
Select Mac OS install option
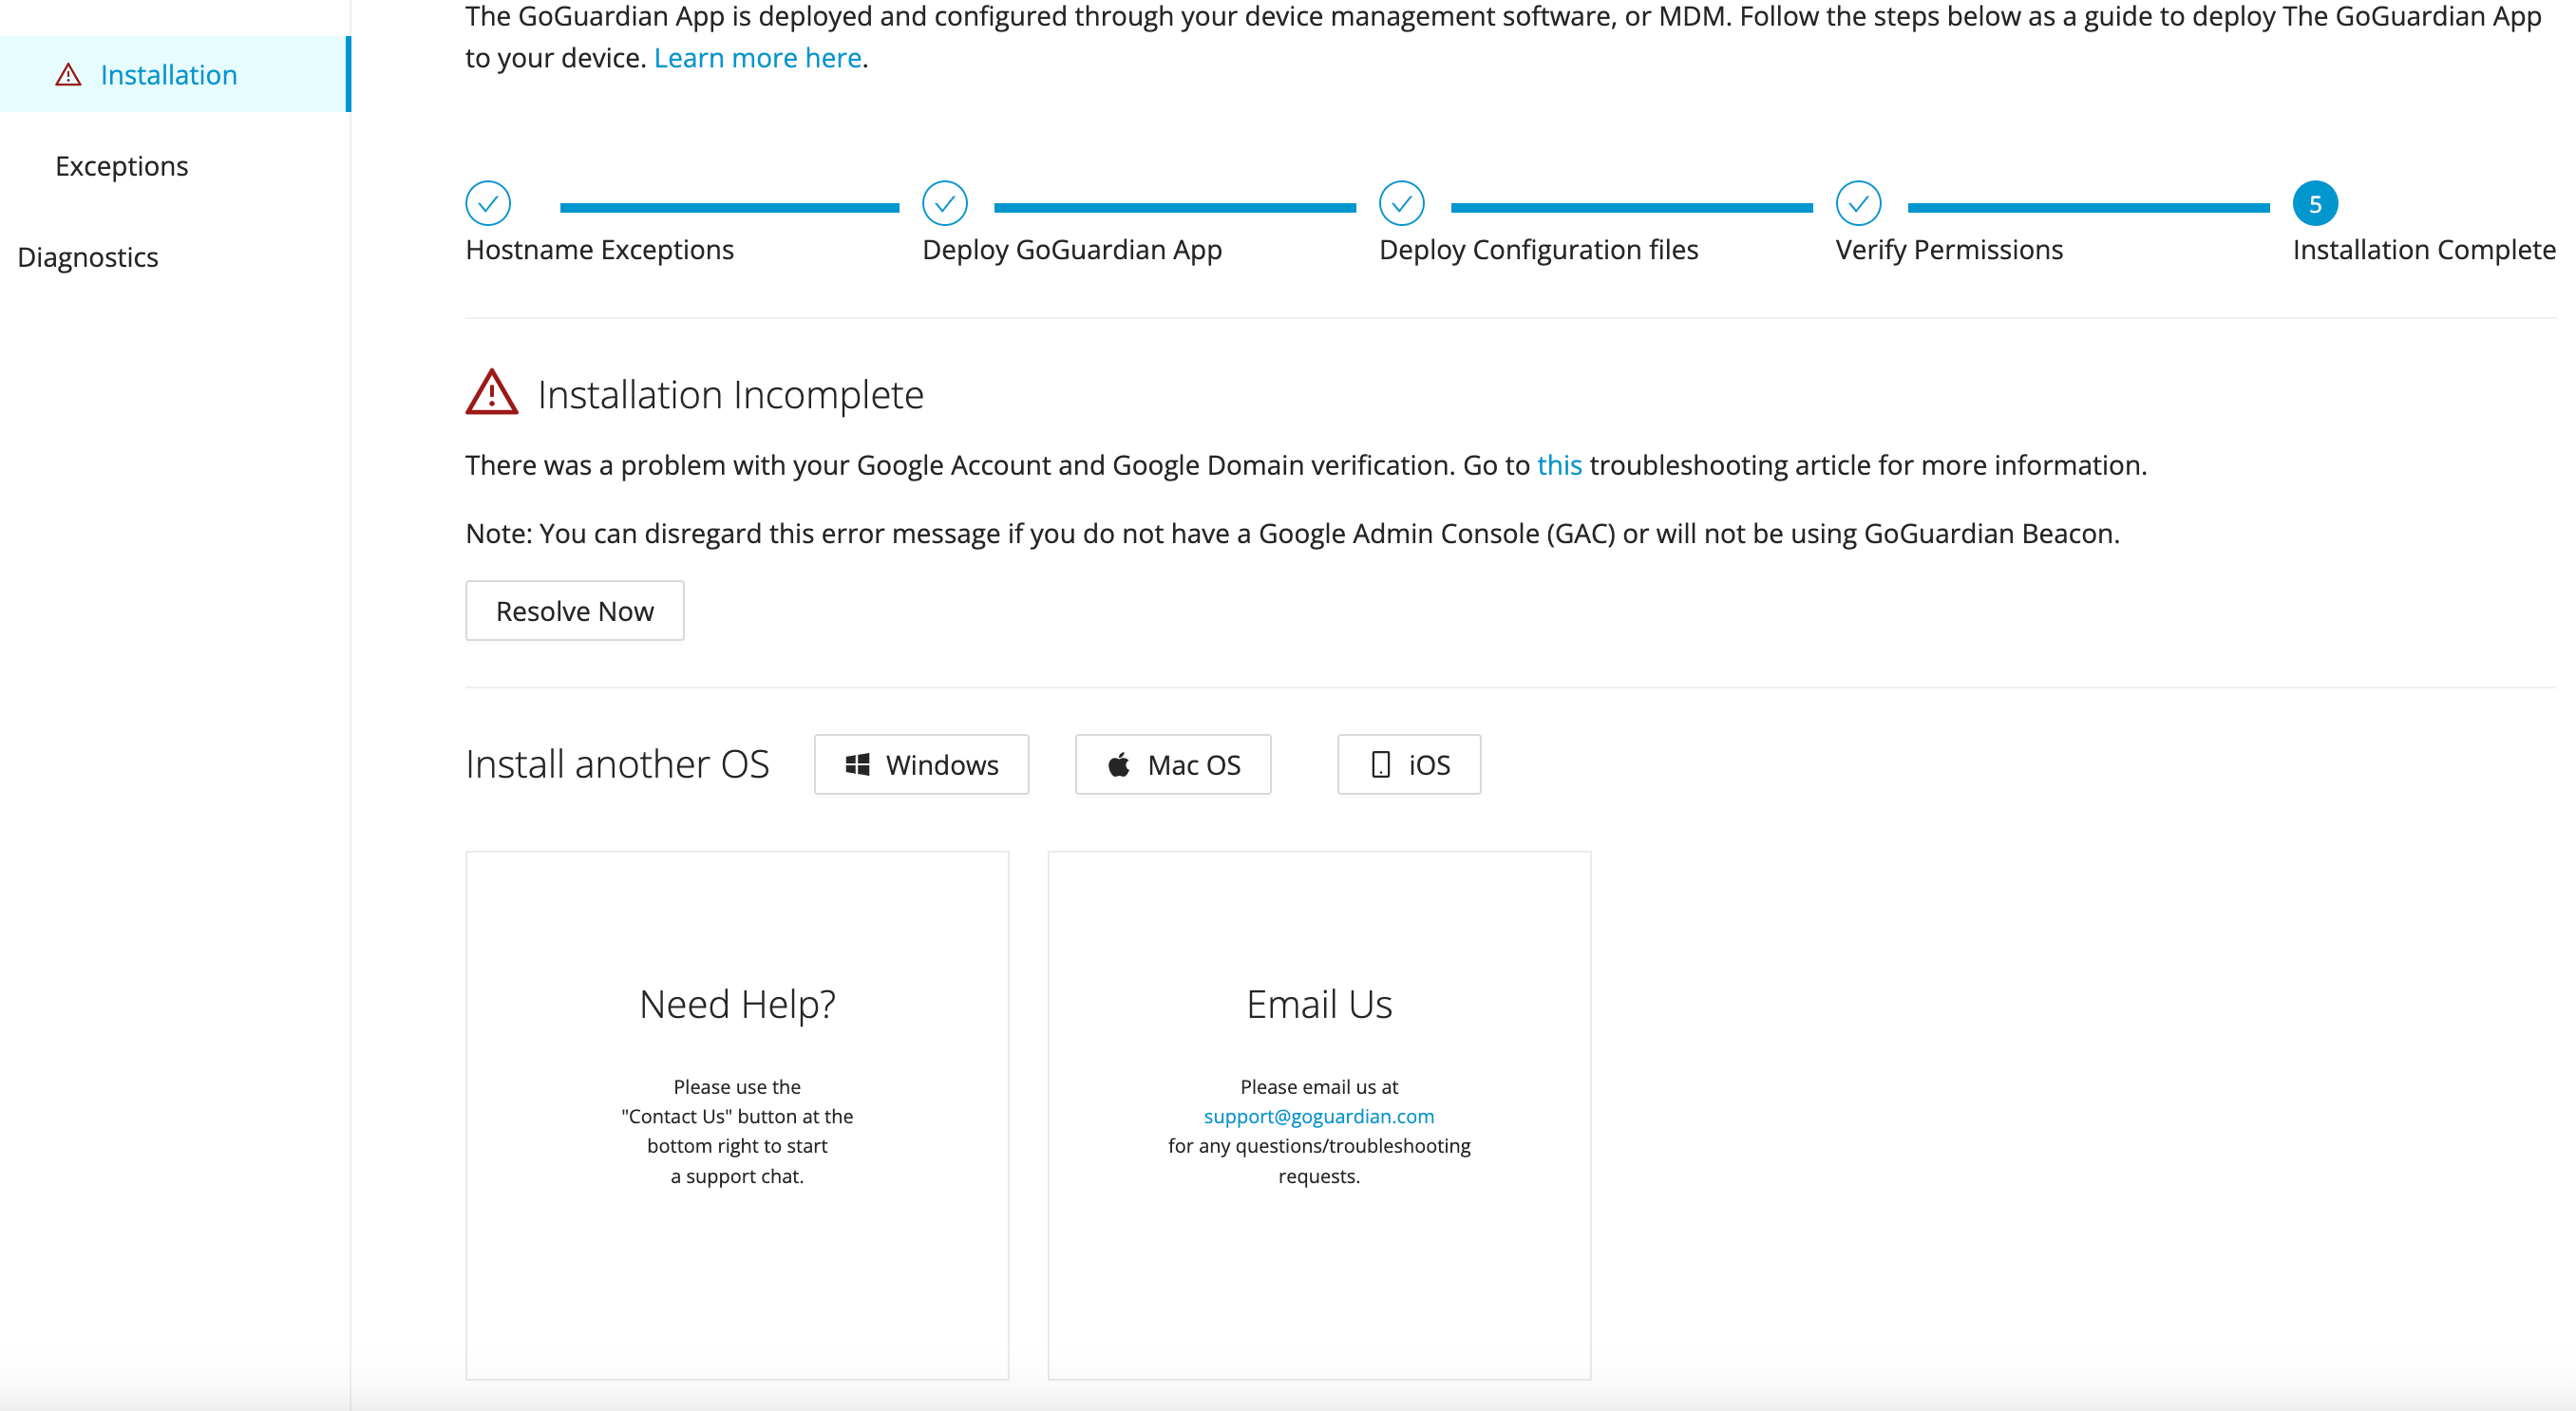coord(1173,764)
